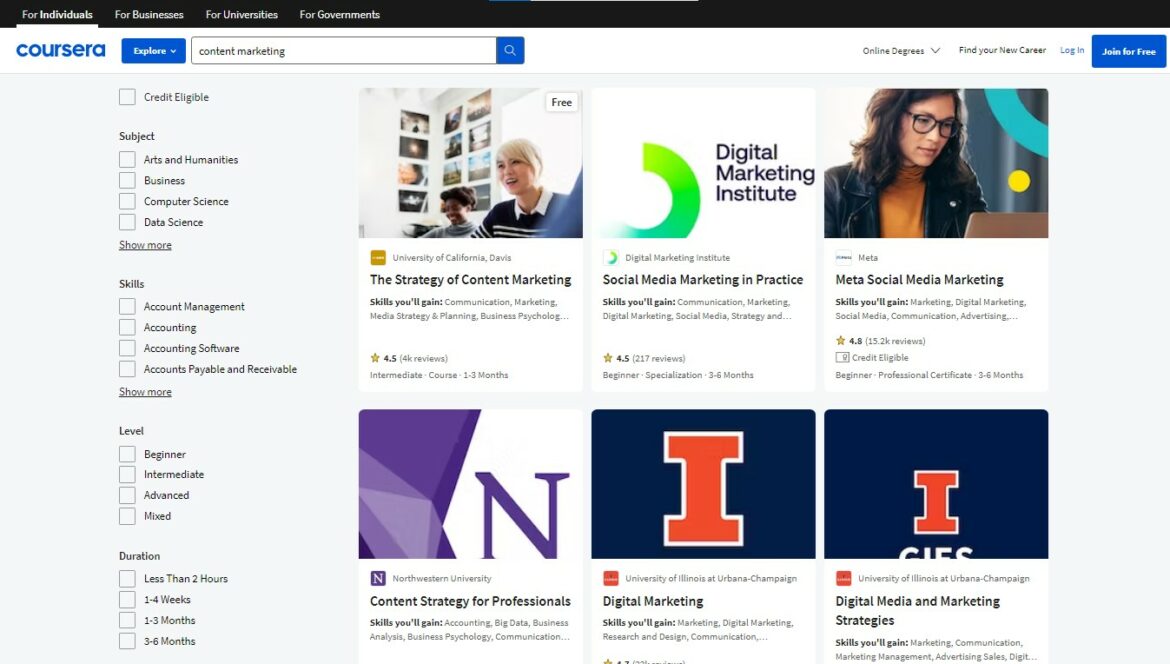Click the blue search magnifier button
The height and width of the screenshot is (664, 1170).
click(x=510, y=50)
